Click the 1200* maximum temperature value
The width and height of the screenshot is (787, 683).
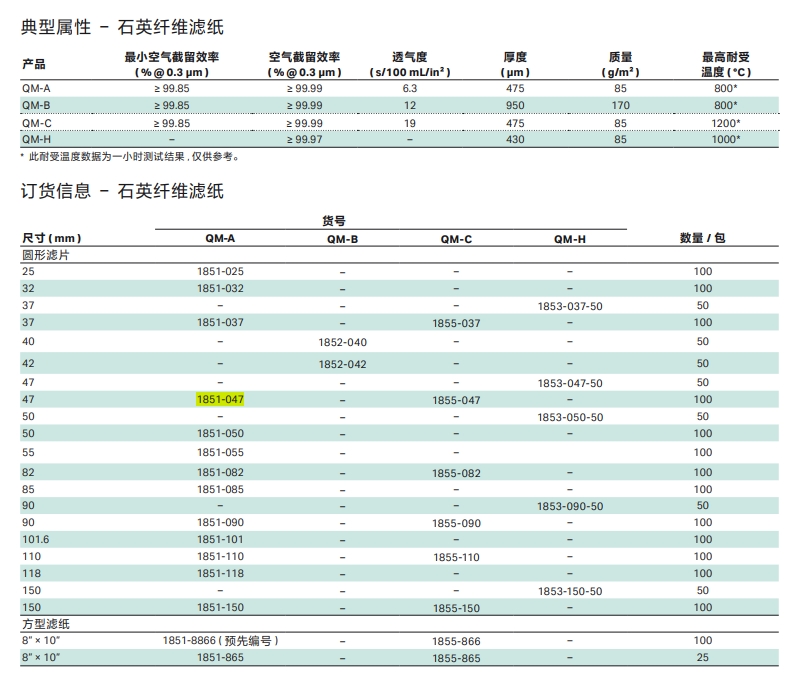click(725, 123)
